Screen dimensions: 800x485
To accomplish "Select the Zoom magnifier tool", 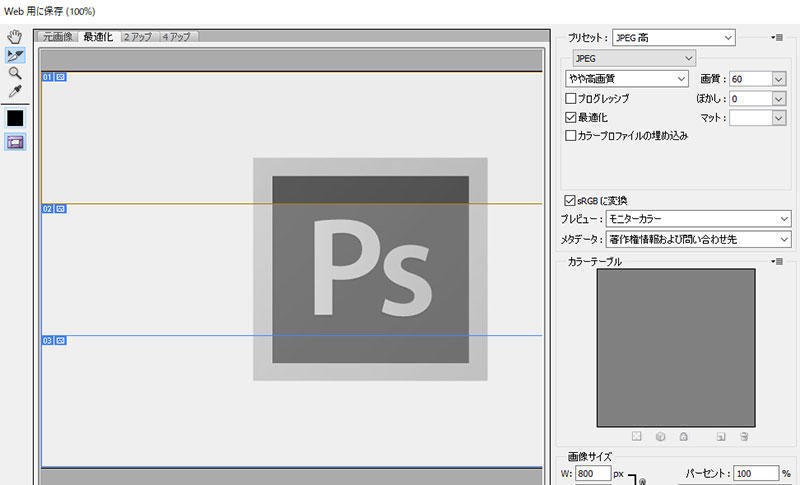I will coord(15,73).
